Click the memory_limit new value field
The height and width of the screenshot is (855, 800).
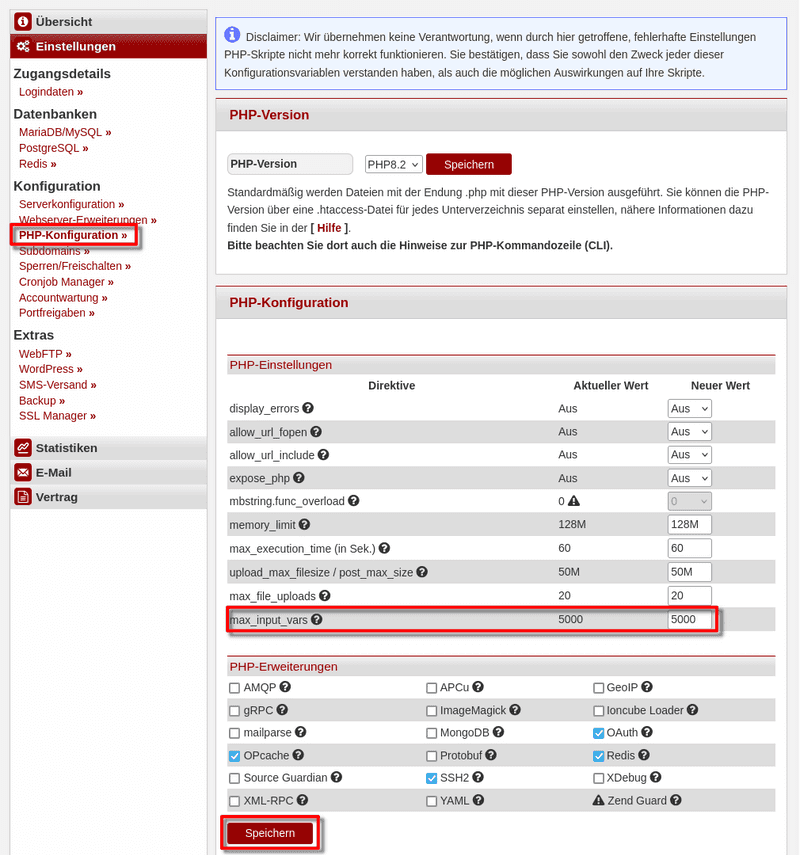point(689,525)
